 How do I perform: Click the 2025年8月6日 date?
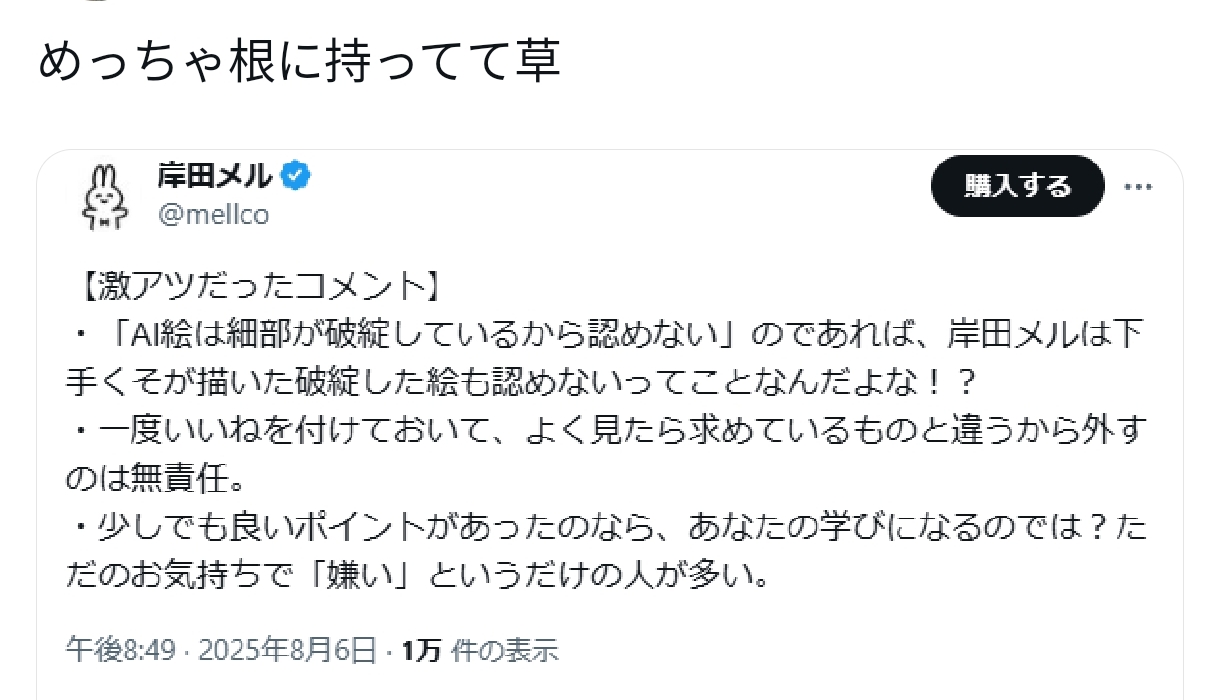(287, 651)
